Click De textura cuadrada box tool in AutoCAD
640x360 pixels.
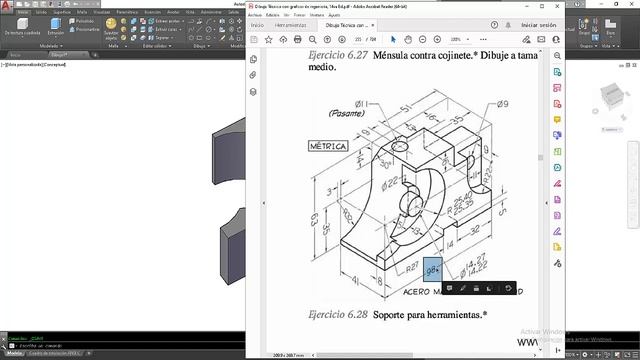pos(22,27)
